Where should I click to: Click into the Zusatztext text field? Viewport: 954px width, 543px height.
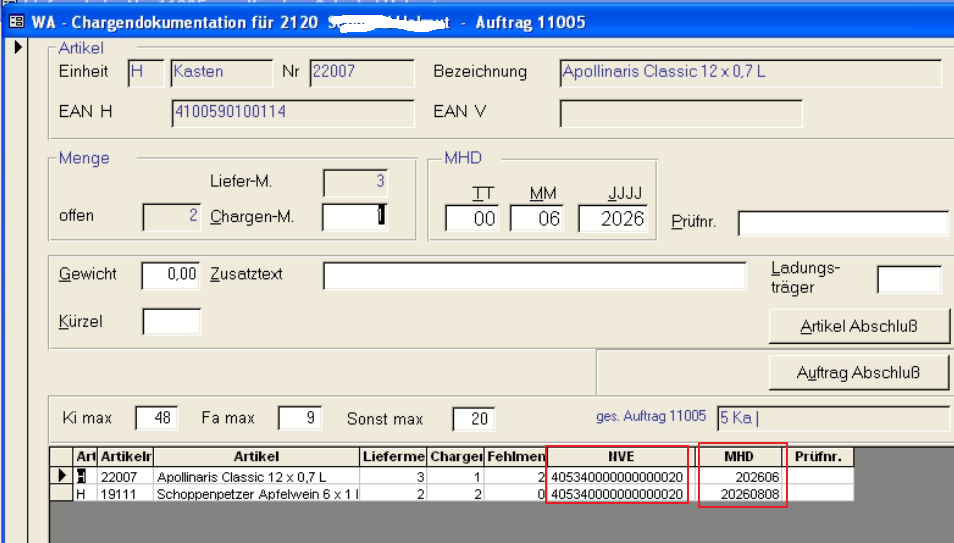click(x=534, y=275)
